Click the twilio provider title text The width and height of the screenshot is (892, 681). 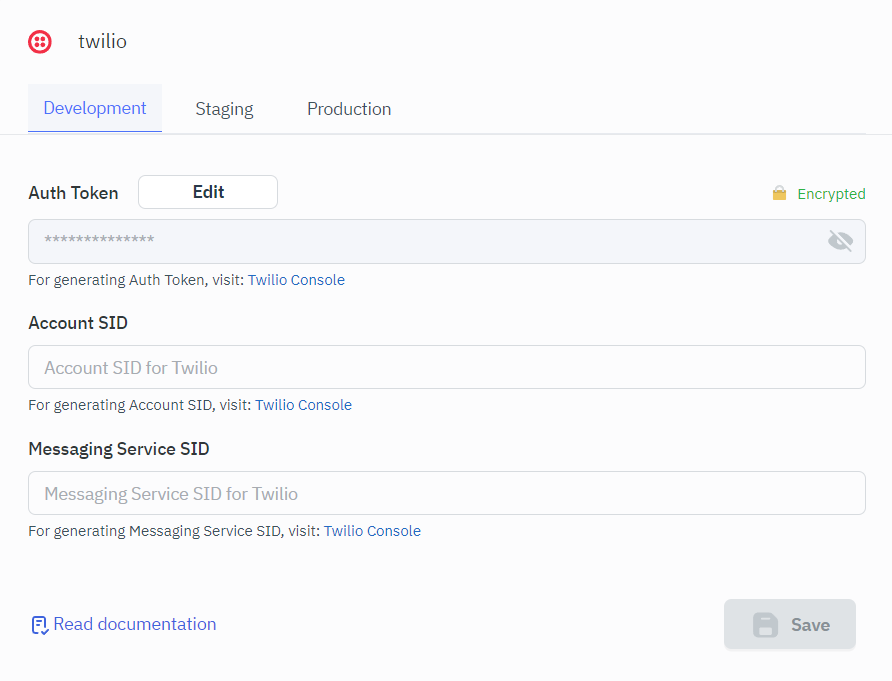click(x=103, y=42)
